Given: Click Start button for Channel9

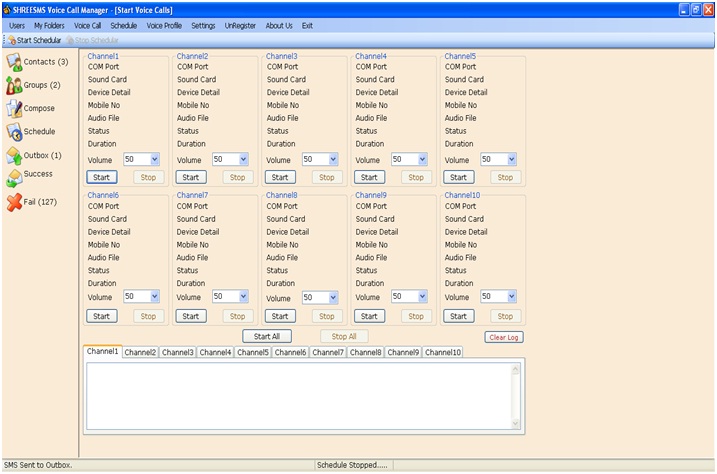Looking at the screenshot, I should tap(369, 316).
